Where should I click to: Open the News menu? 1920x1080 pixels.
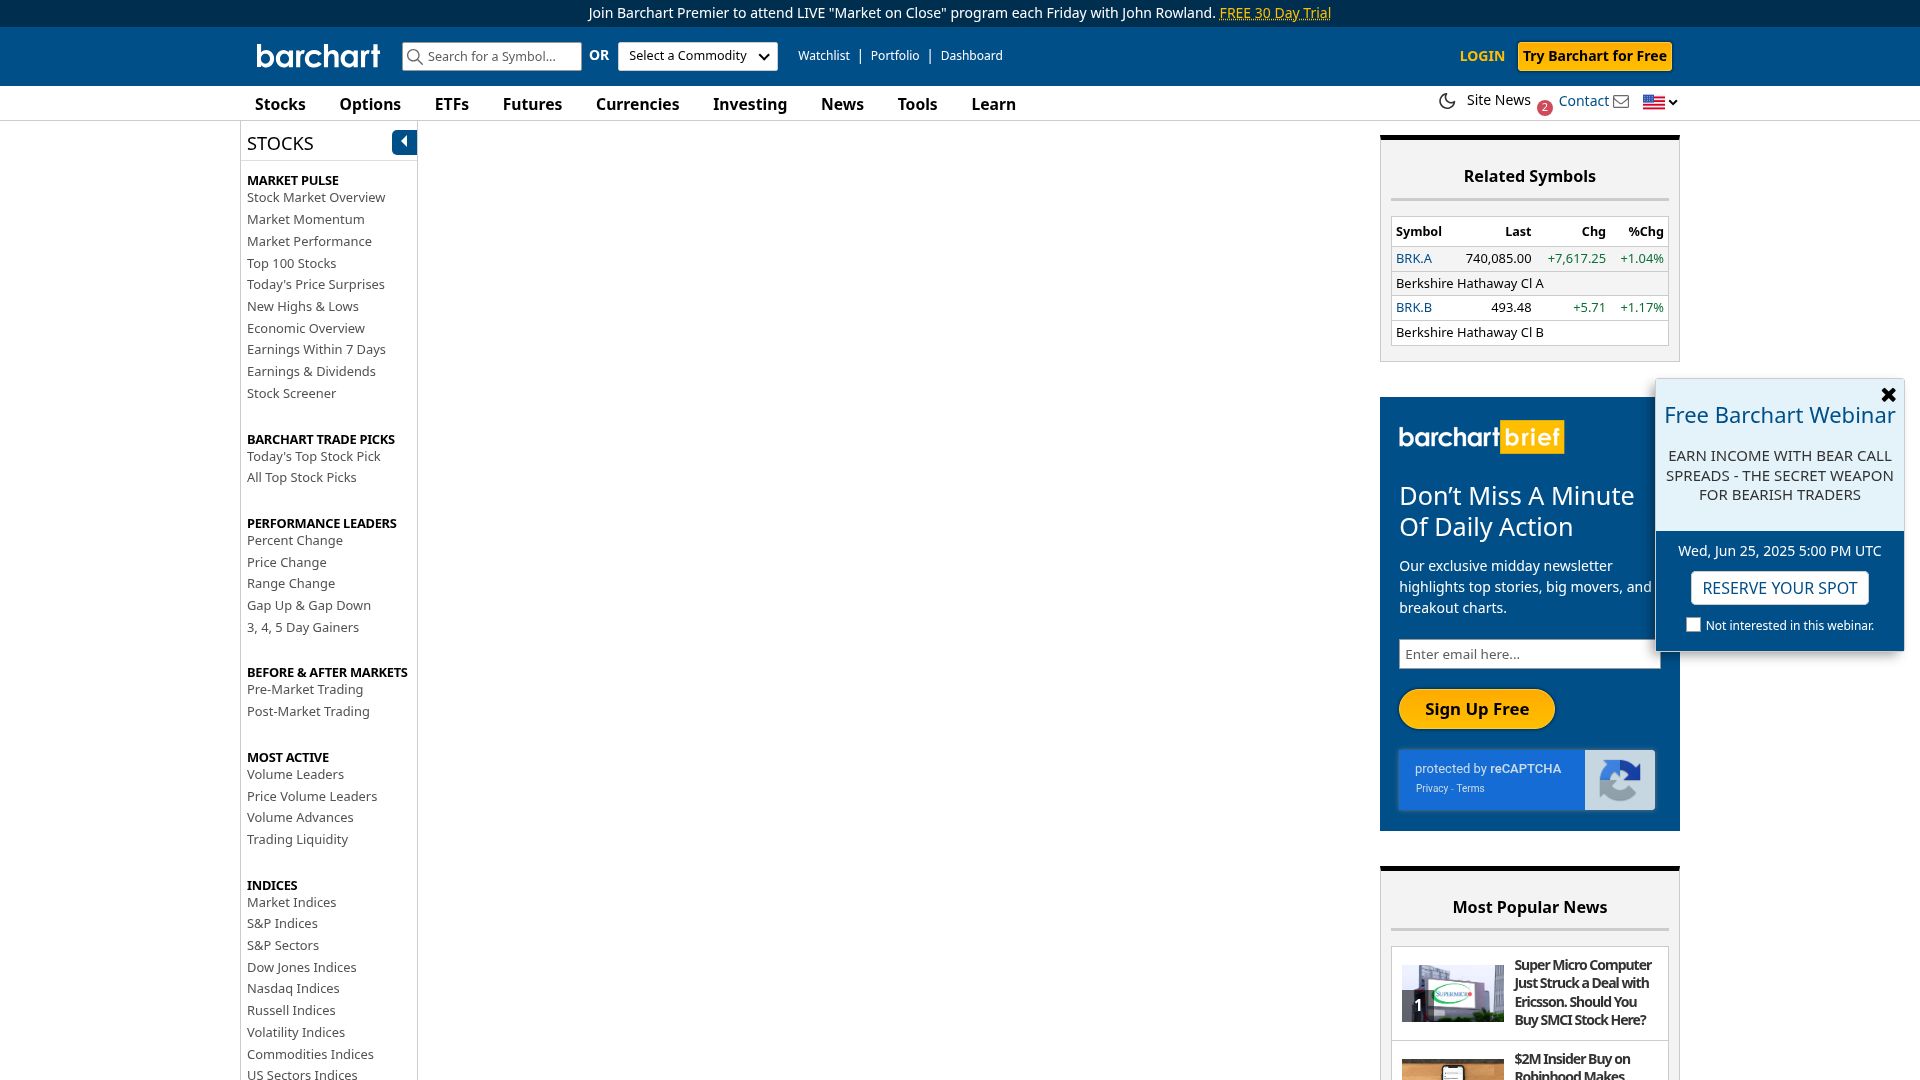842,104
